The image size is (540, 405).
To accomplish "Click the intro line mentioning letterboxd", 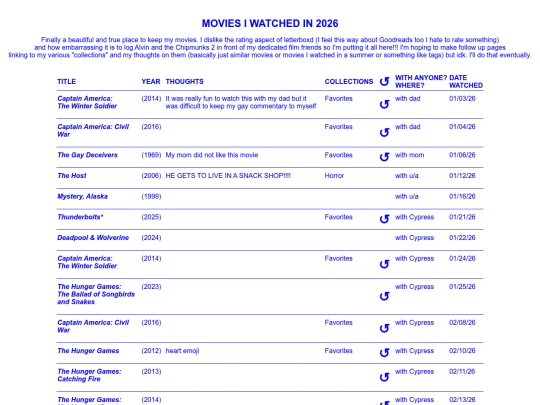I will [270, 40].
